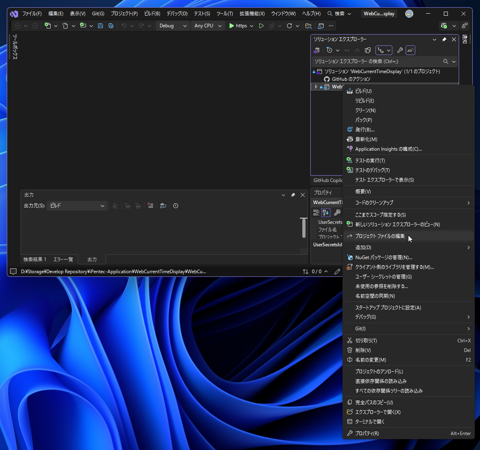Screen dimensions: 480x450
Task: Click the 検索 search box in title bar
Action: coord(339,14)
